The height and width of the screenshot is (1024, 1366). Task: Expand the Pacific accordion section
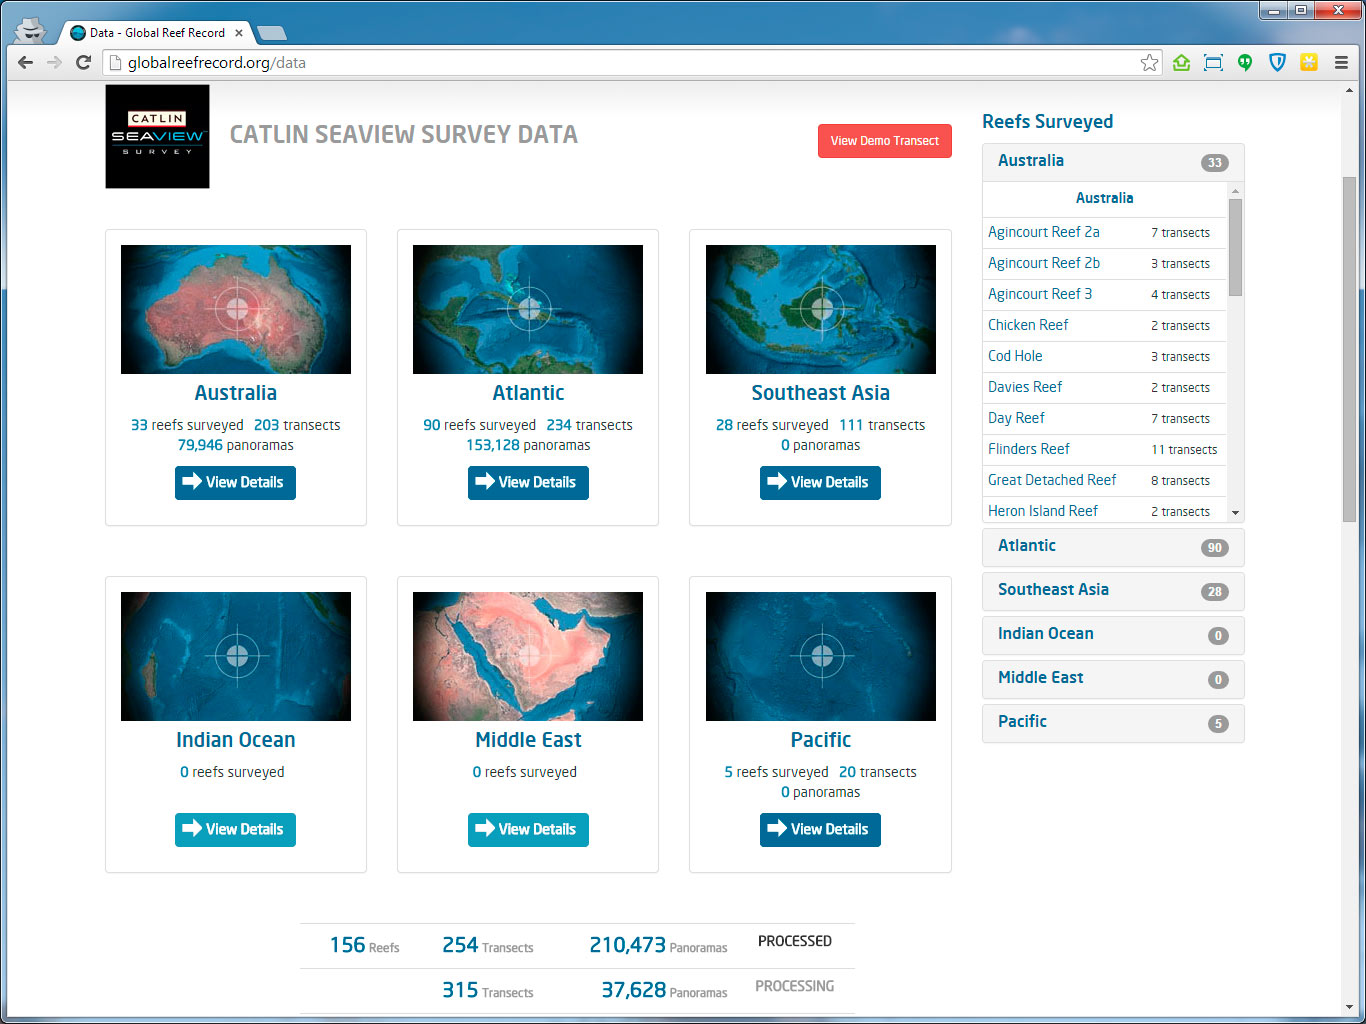[x=1113, y=723]
